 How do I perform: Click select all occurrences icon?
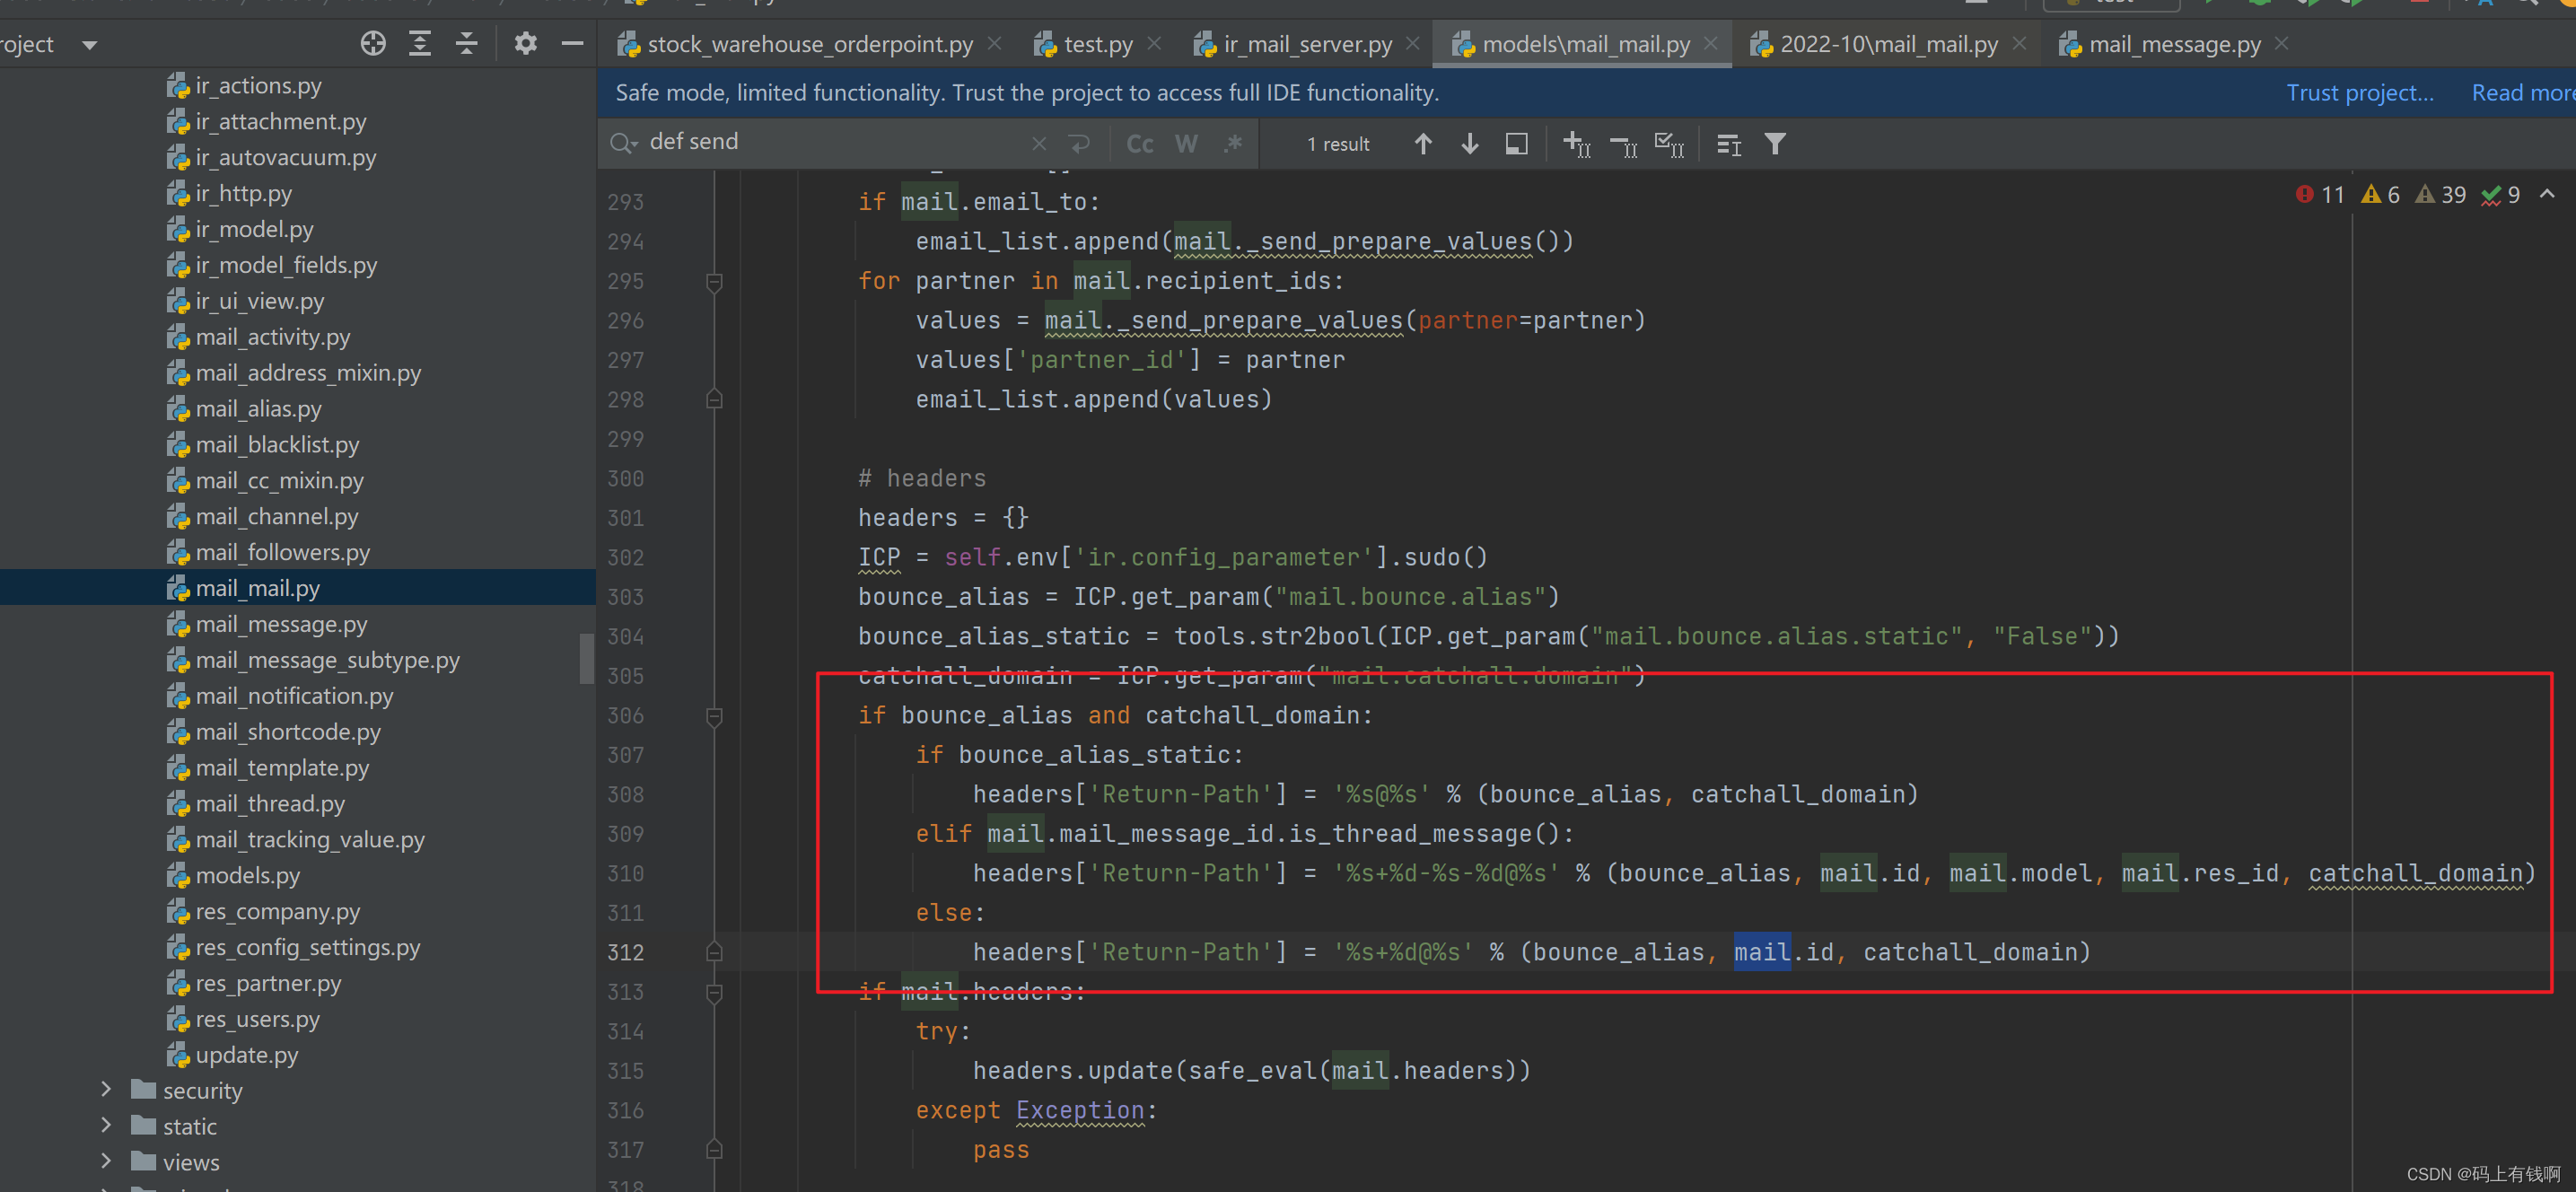click(x=1669, y=144)
